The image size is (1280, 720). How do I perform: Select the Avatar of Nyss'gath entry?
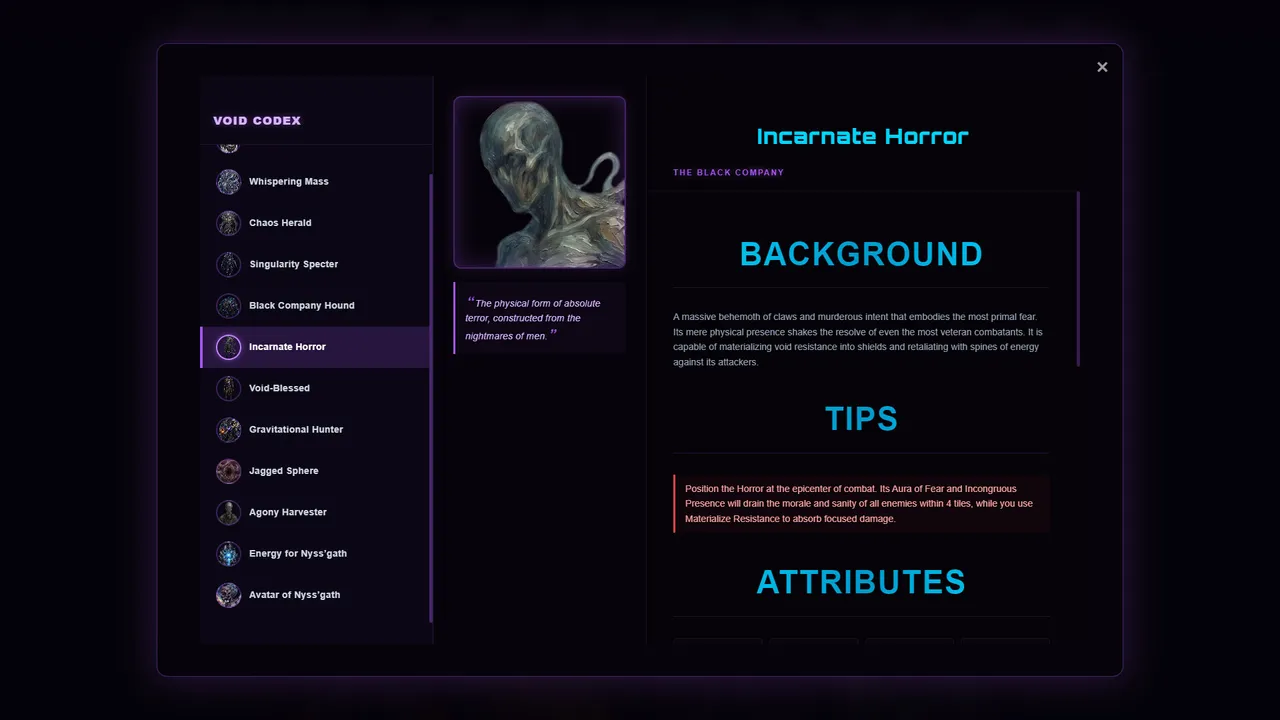tap(314, 595)
